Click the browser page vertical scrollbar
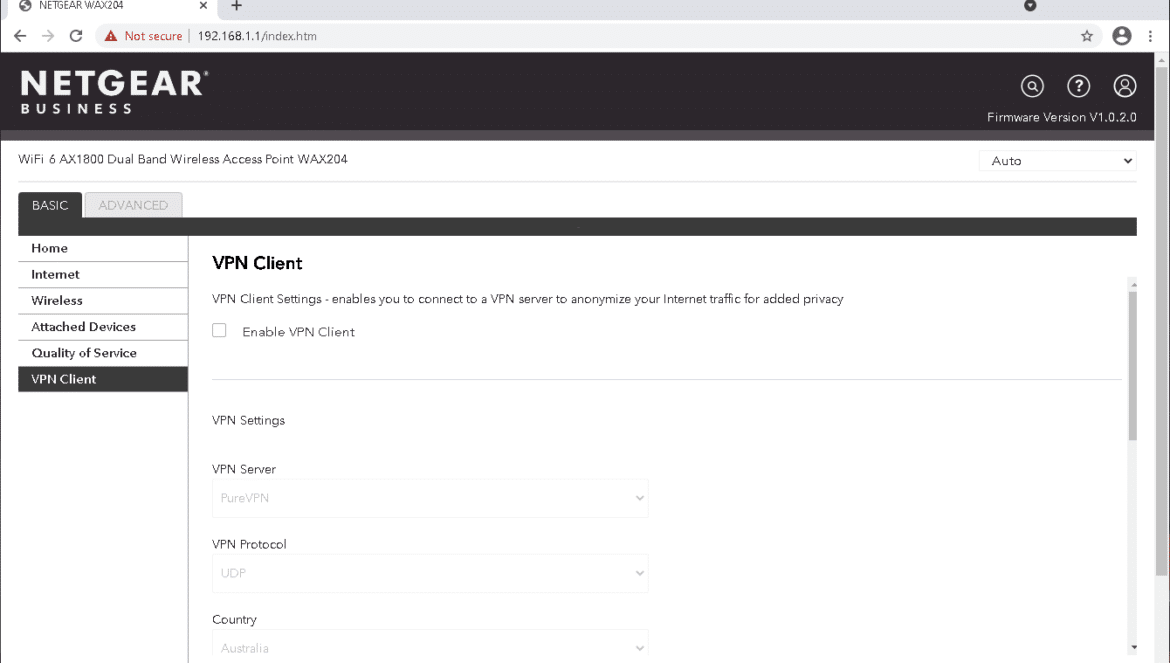The image size is (1170, 663). coord(1161,321)
